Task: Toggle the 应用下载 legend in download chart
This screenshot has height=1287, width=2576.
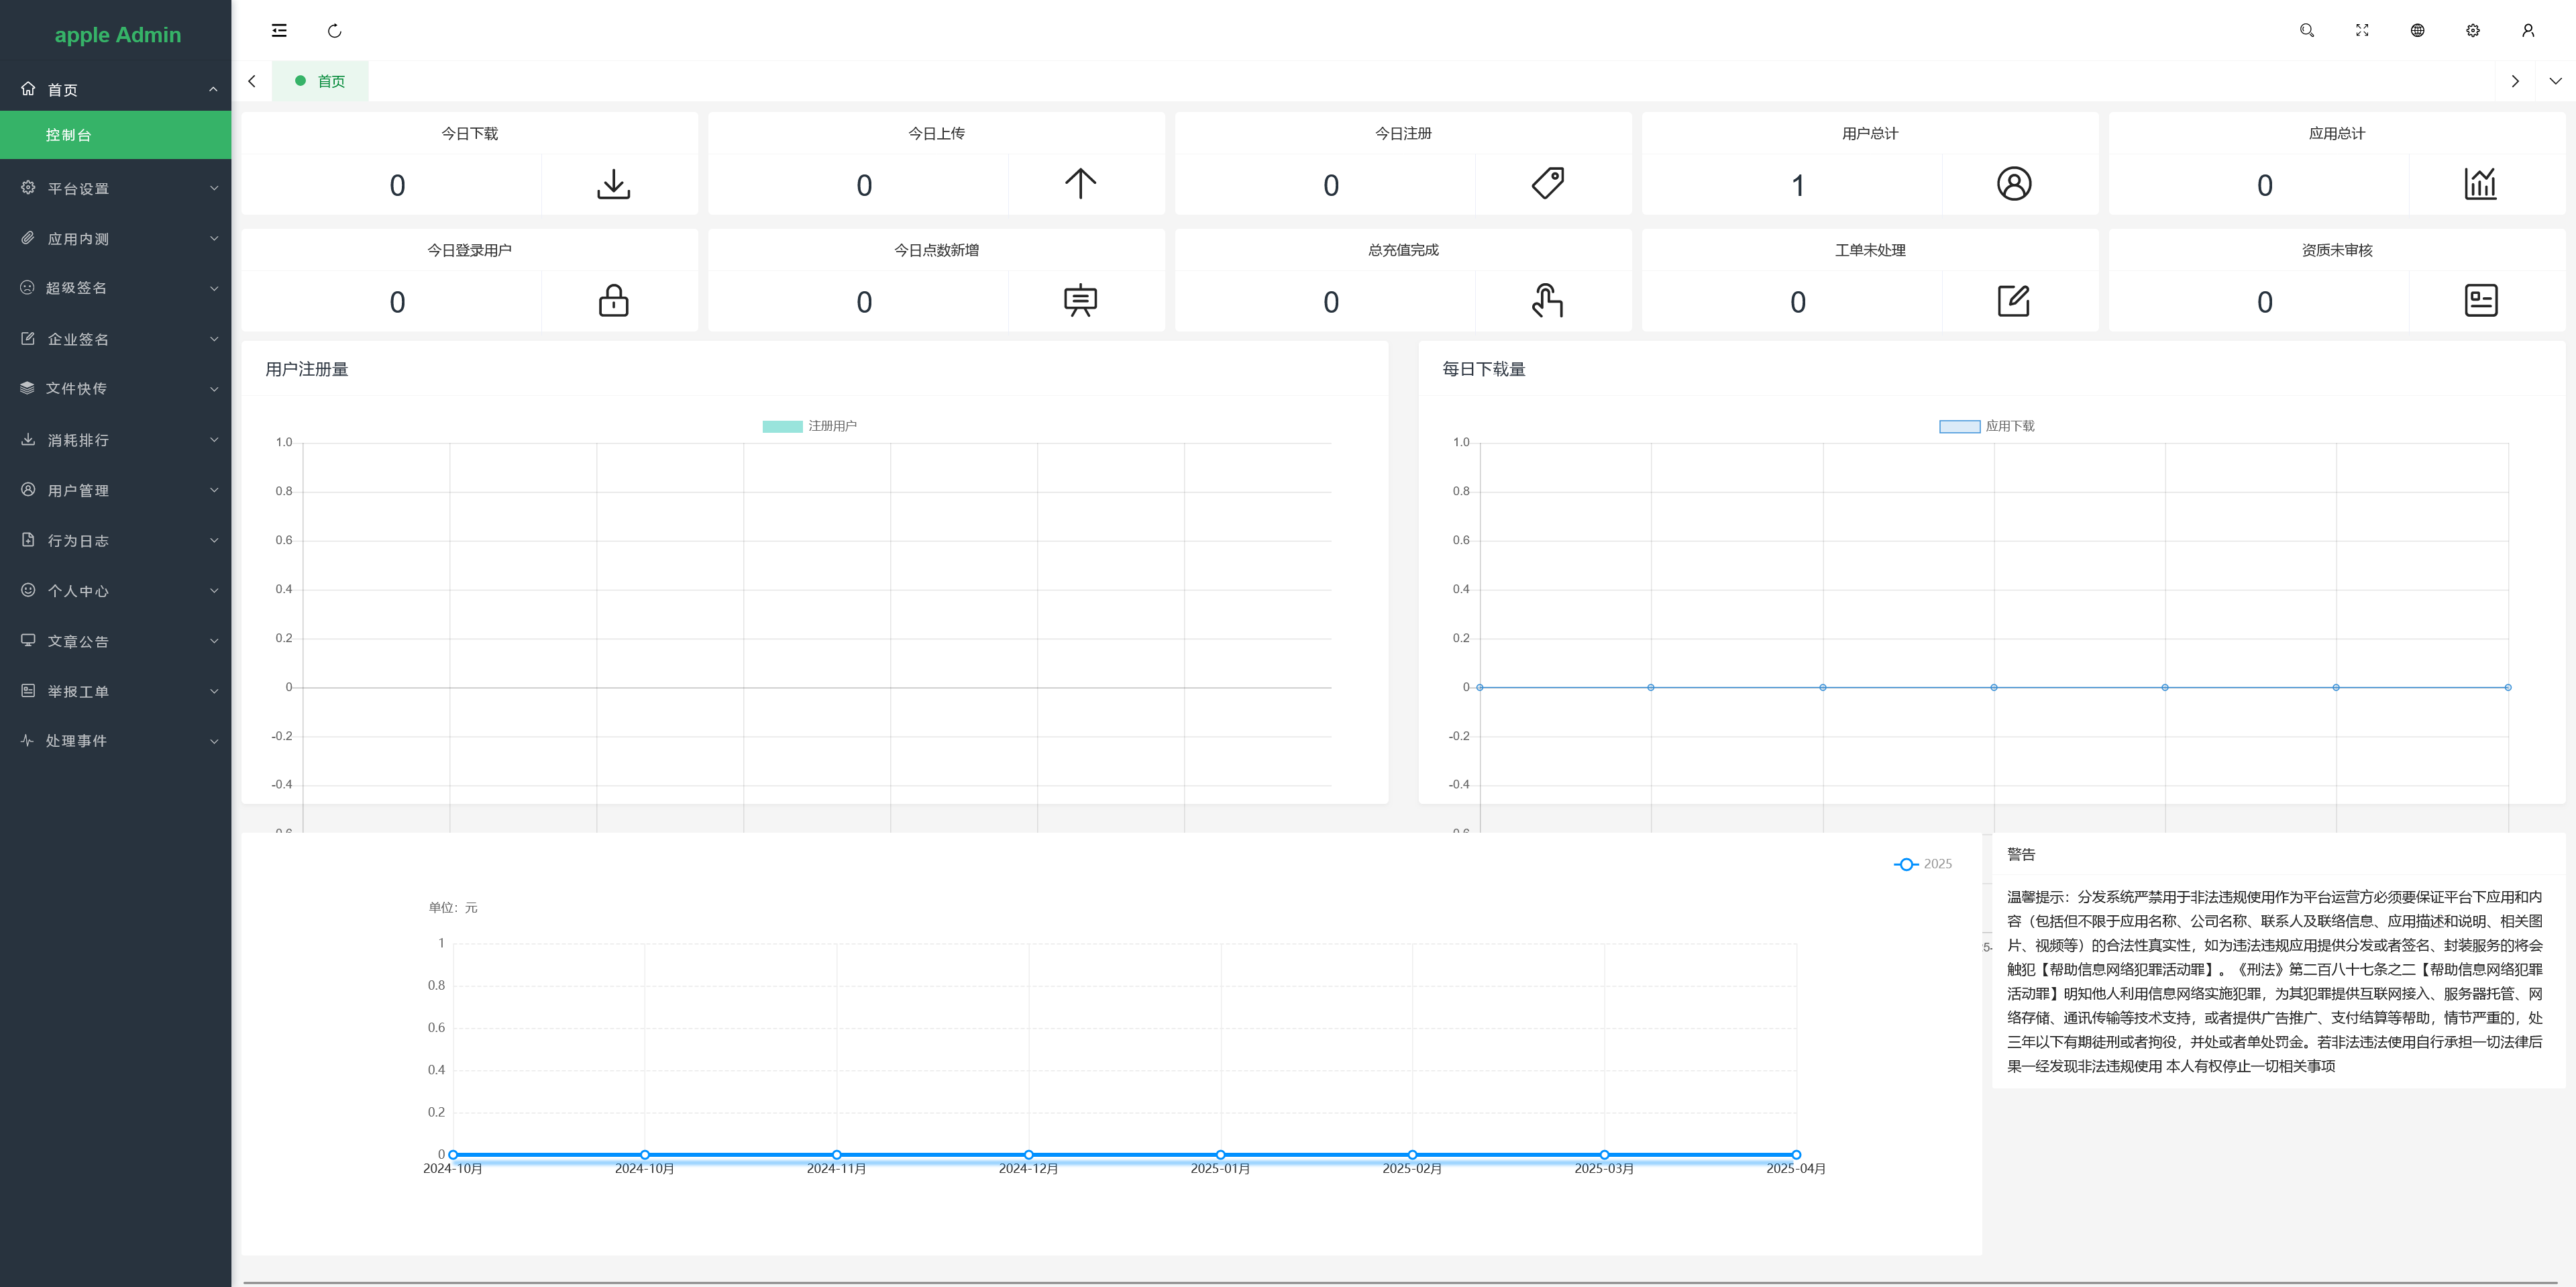Action: (1986, 426)
